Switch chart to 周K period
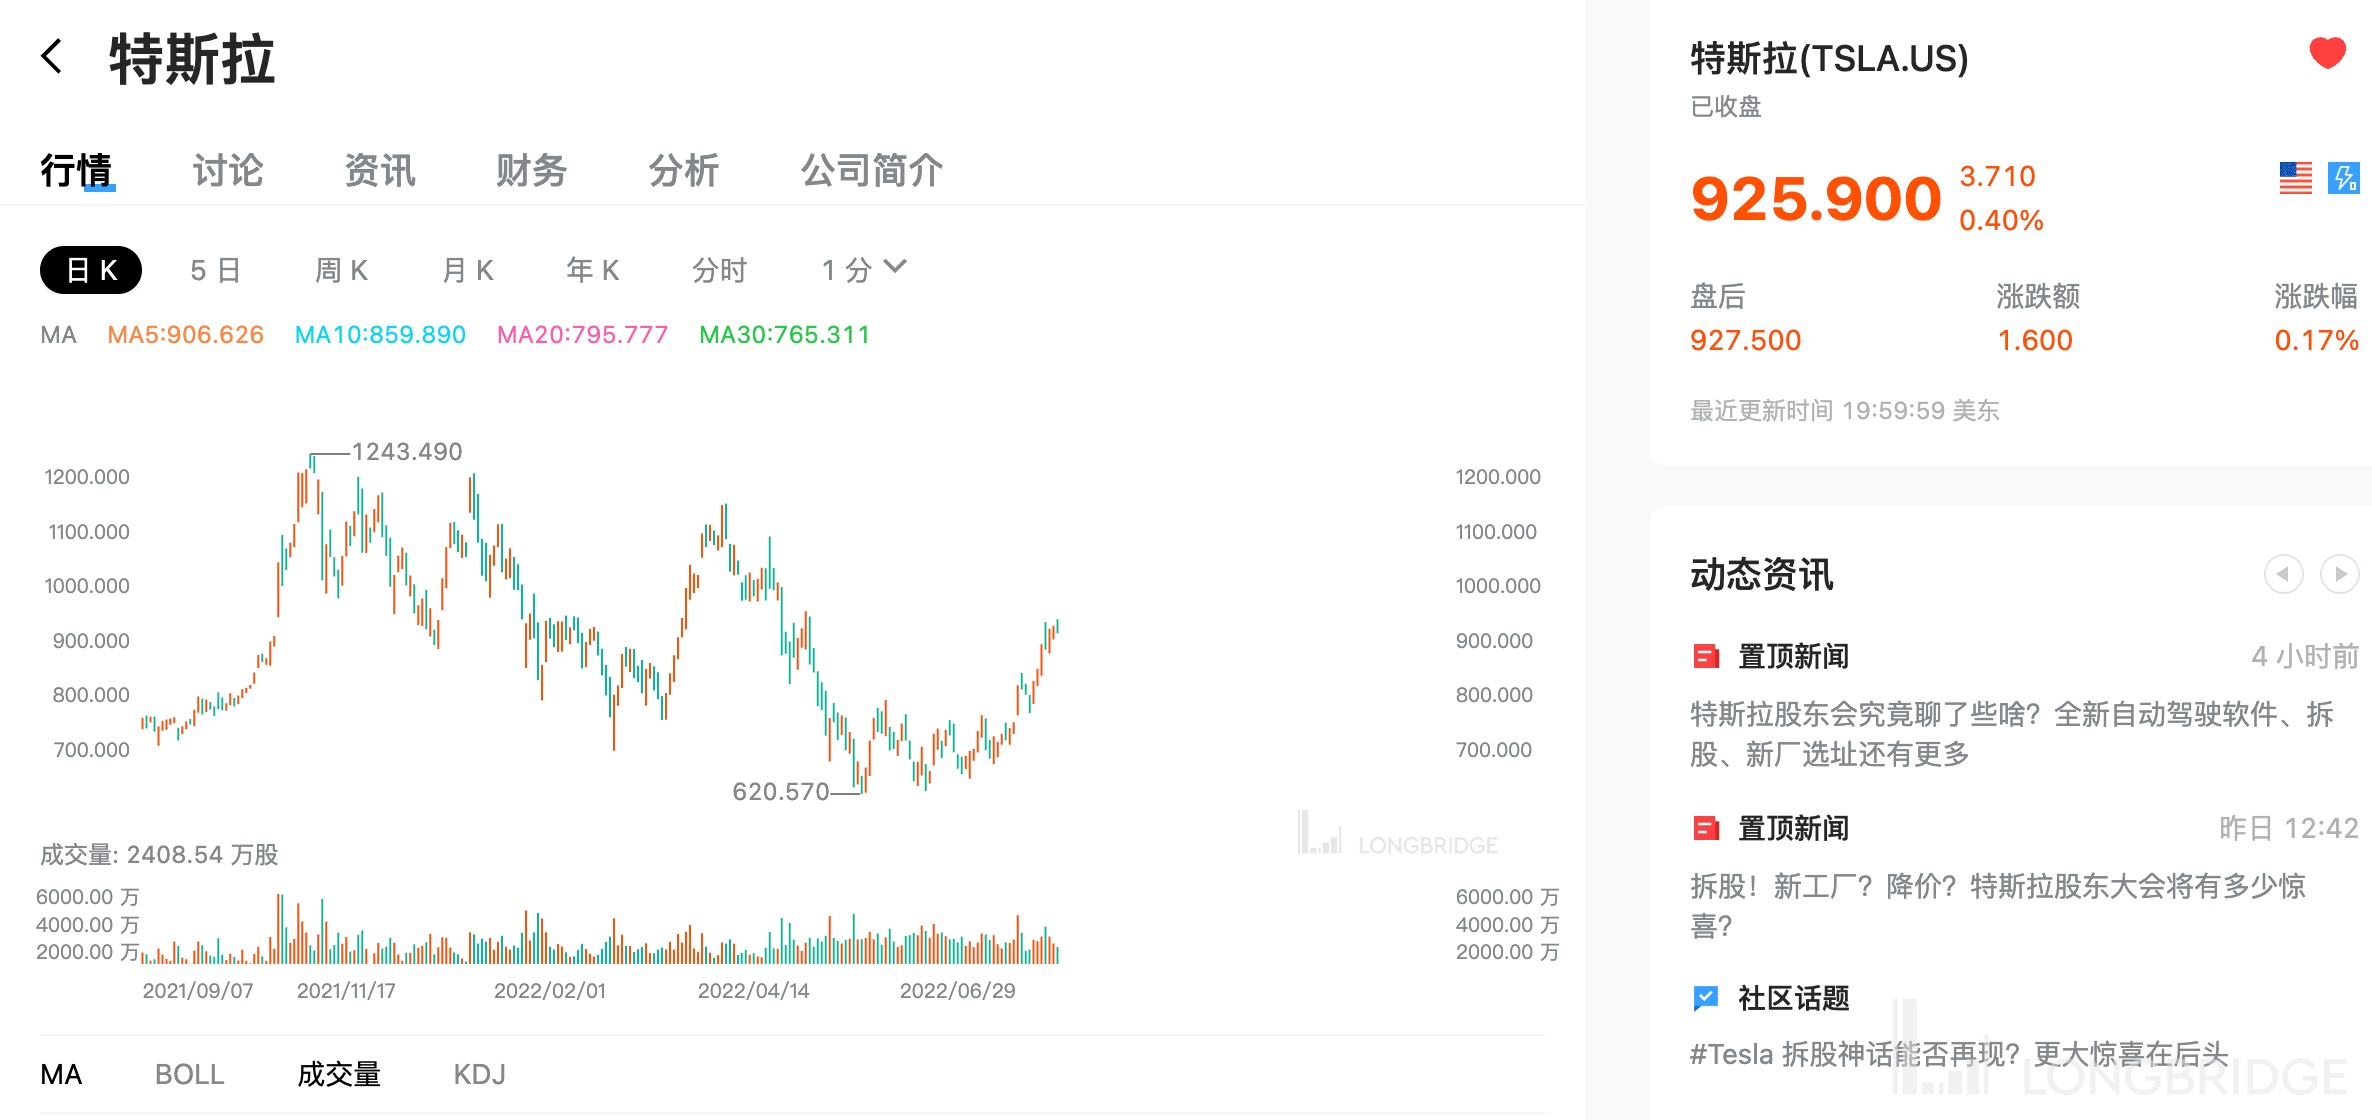The width and height of the screenshot is (2372, 1120). 341,270
